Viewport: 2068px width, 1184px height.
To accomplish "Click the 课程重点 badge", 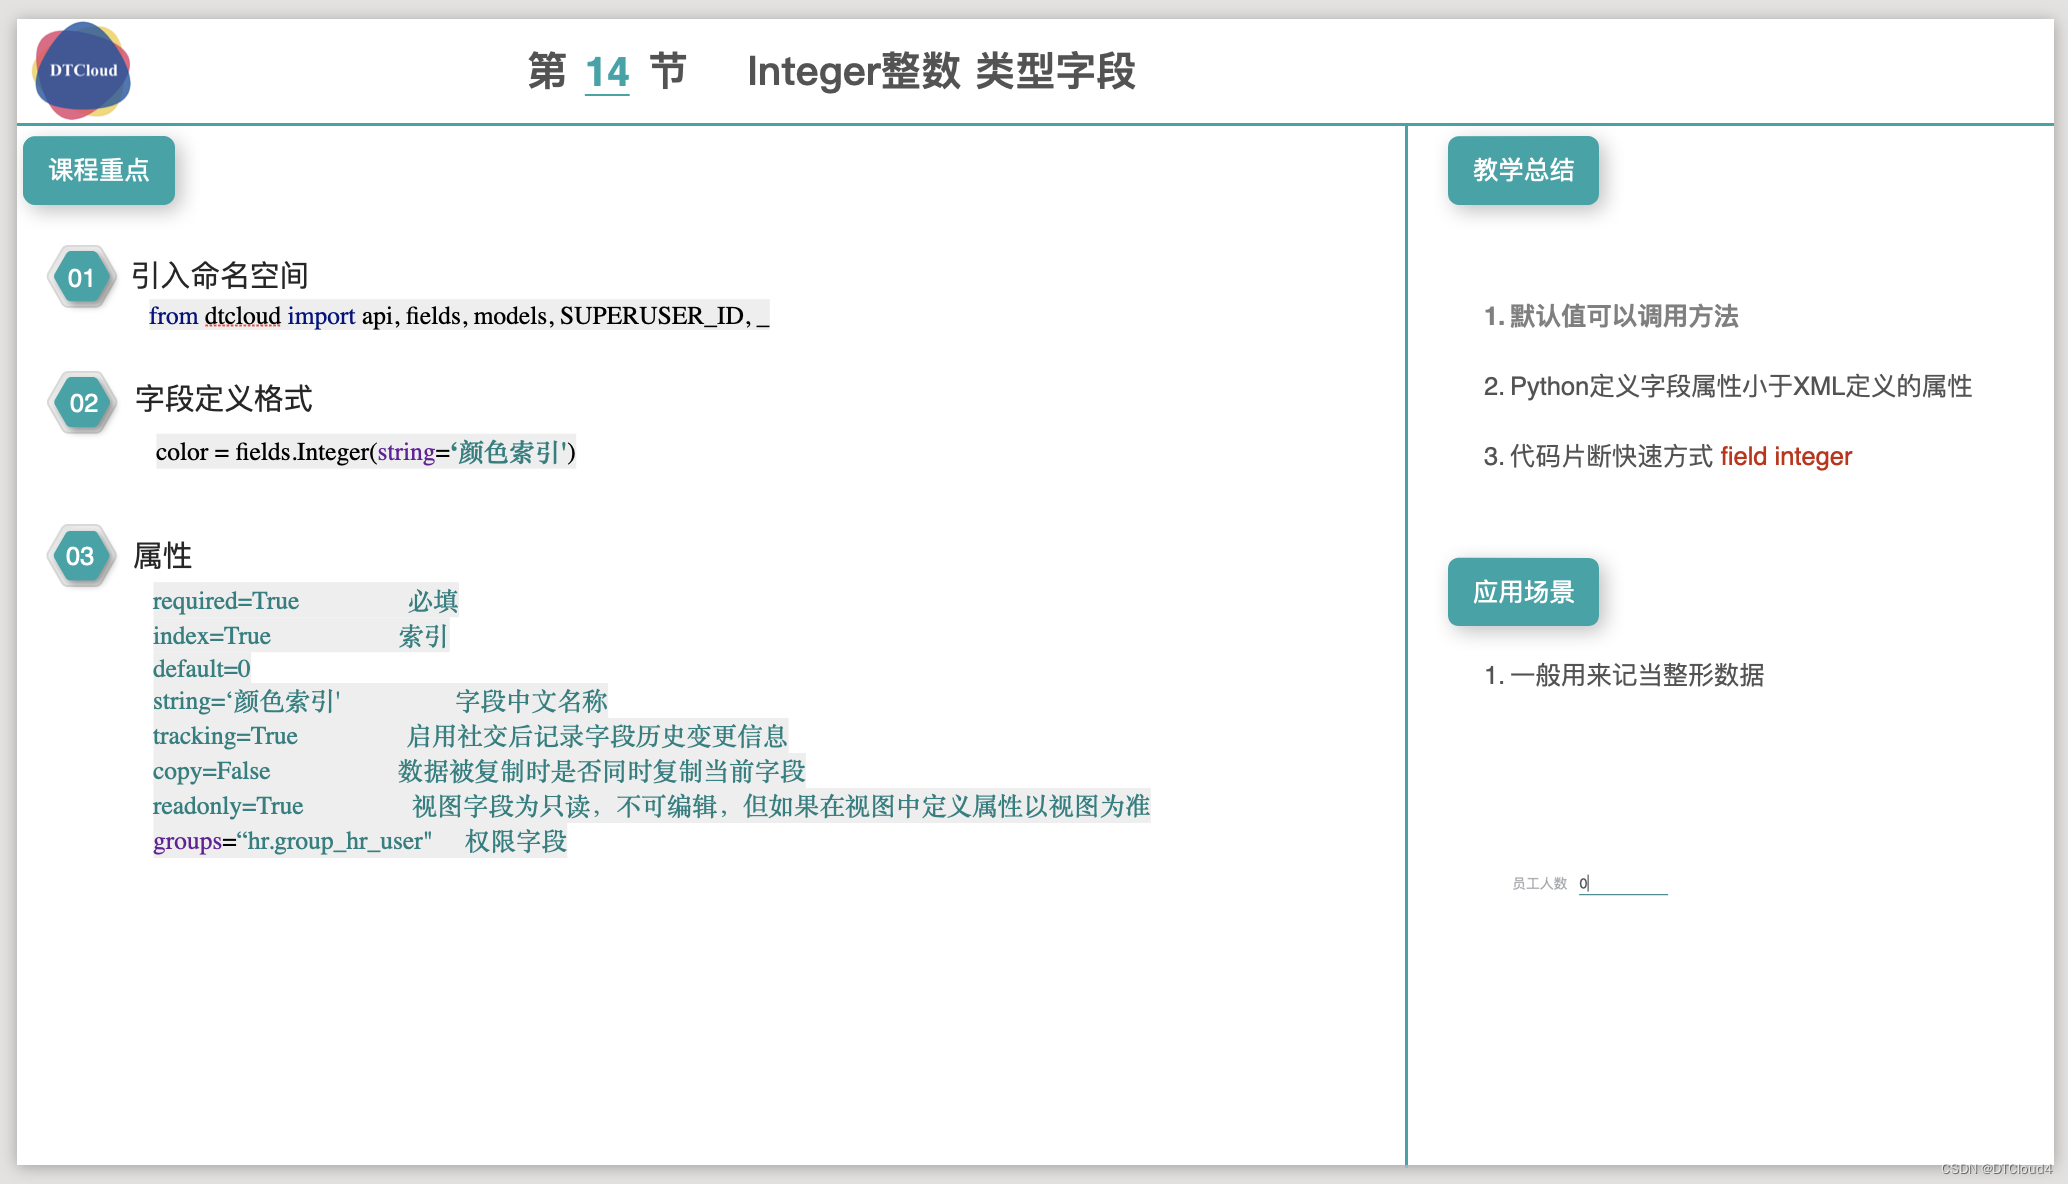I will (98, 170).
